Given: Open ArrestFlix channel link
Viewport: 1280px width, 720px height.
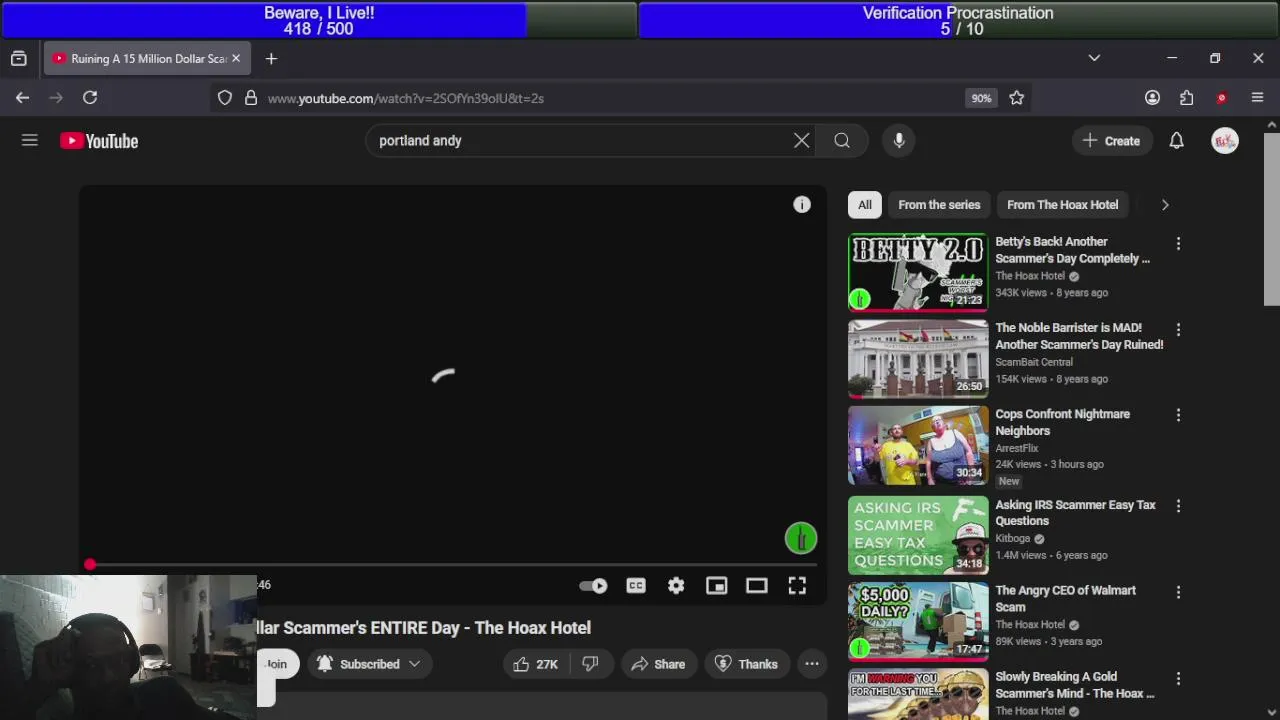Looking at the screenshot, I should click(1016, 448).
